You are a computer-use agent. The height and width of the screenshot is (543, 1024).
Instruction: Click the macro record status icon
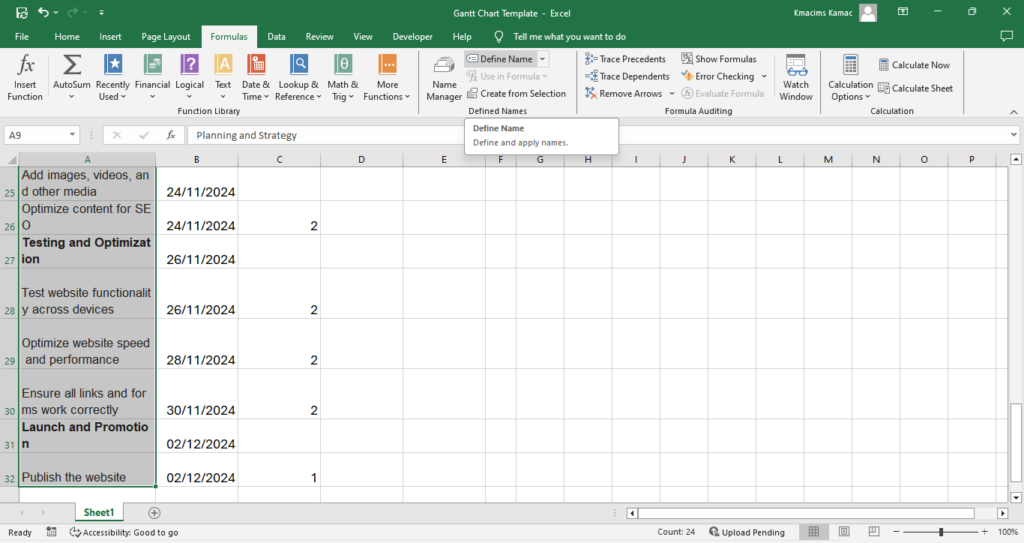52,532
